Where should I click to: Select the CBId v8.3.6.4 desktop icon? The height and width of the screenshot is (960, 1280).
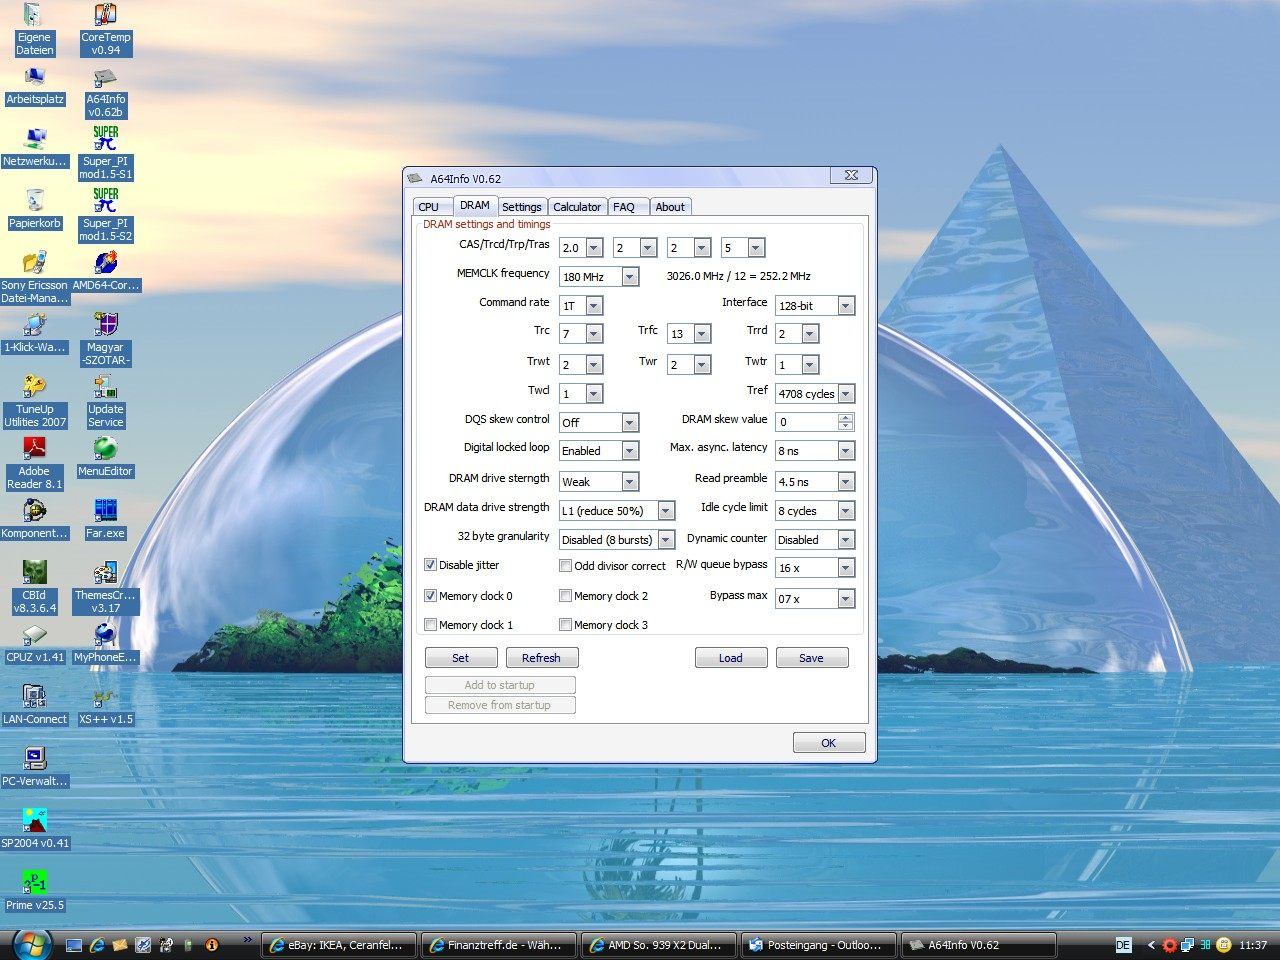coord(35,587)
